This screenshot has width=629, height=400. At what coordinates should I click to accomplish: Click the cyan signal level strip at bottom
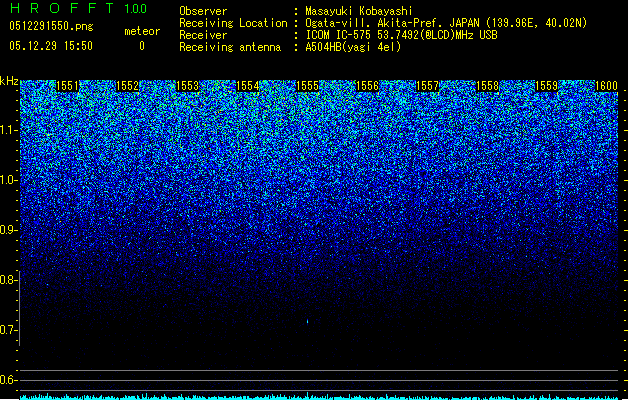319,396
